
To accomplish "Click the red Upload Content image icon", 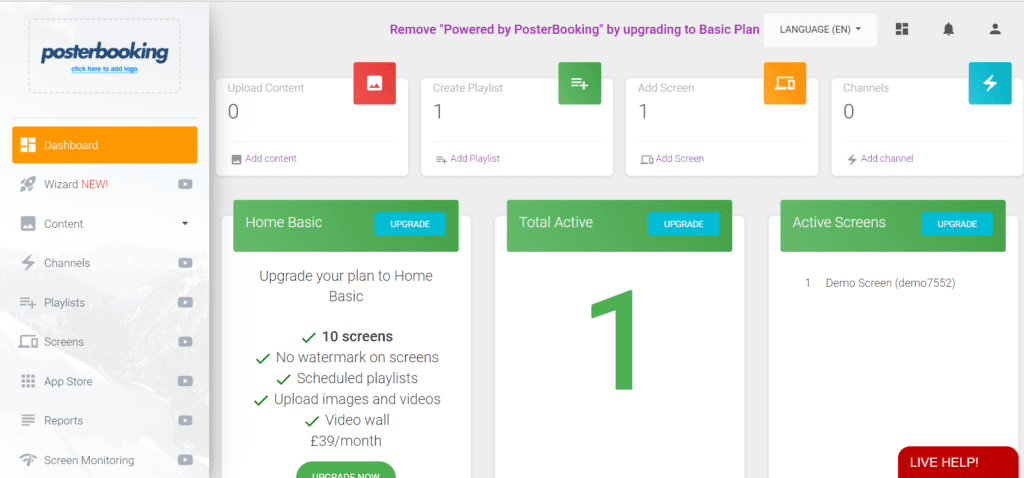I will click(x=374, y=83).
